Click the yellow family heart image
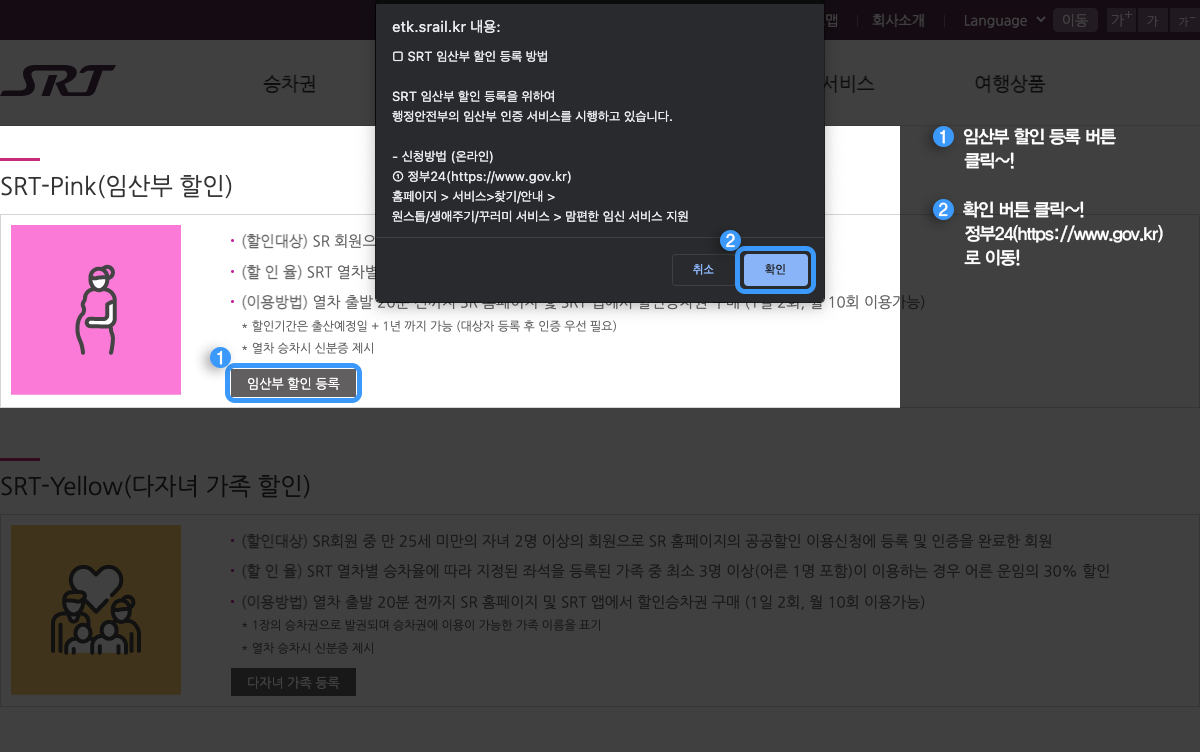Screen dimensions: 1200x752 coord(96,610)
